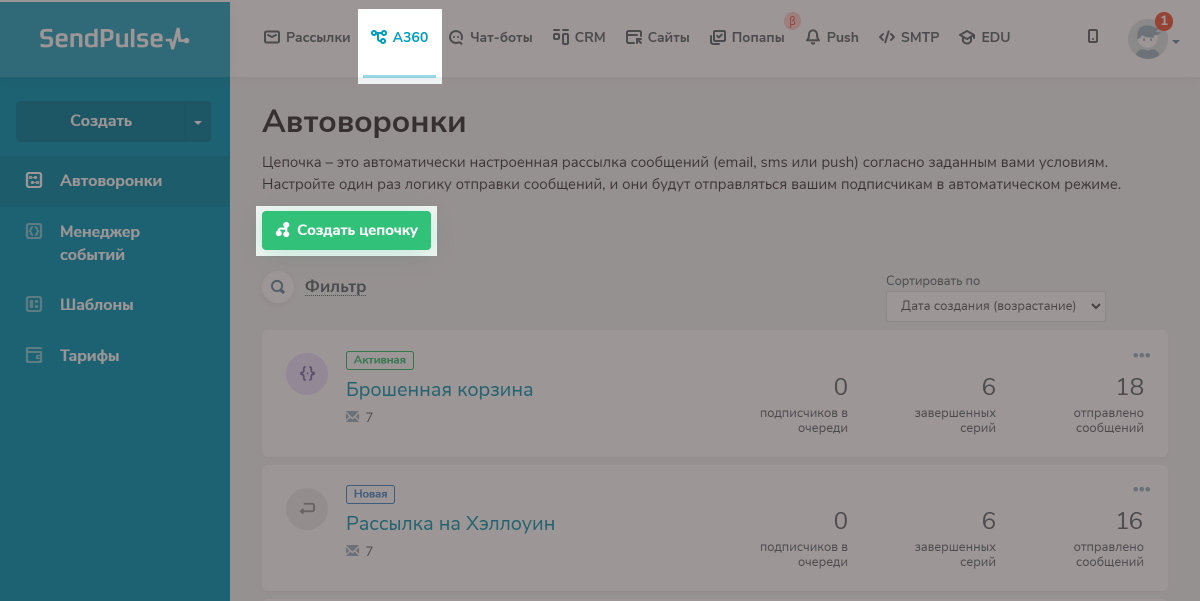This screenshot has width=1200, height=601.
Task: Click the notification count badge on avatar
Action: (x=1163, y=20)
